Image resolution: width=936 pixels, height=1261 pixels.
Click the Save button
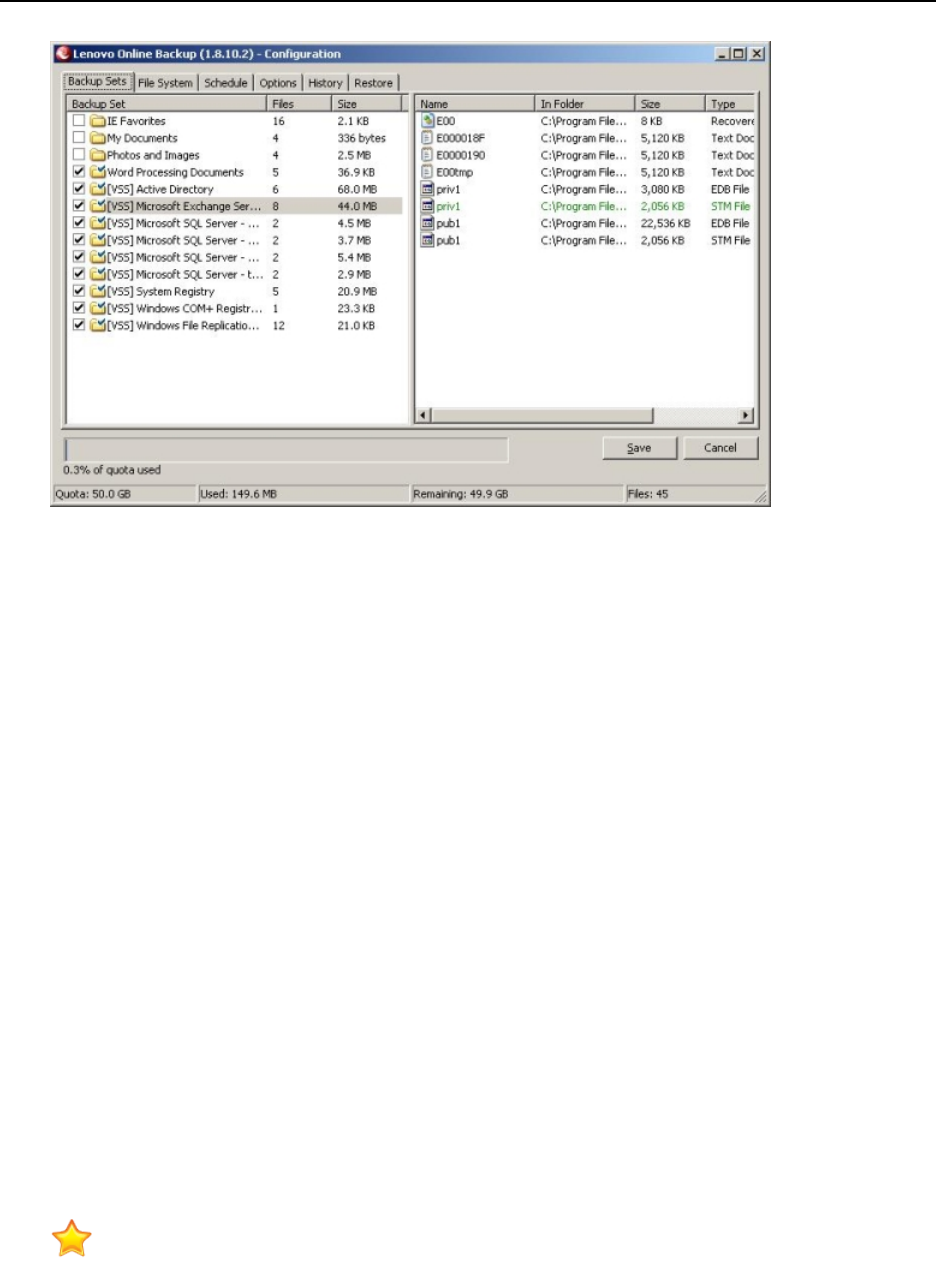640,448
